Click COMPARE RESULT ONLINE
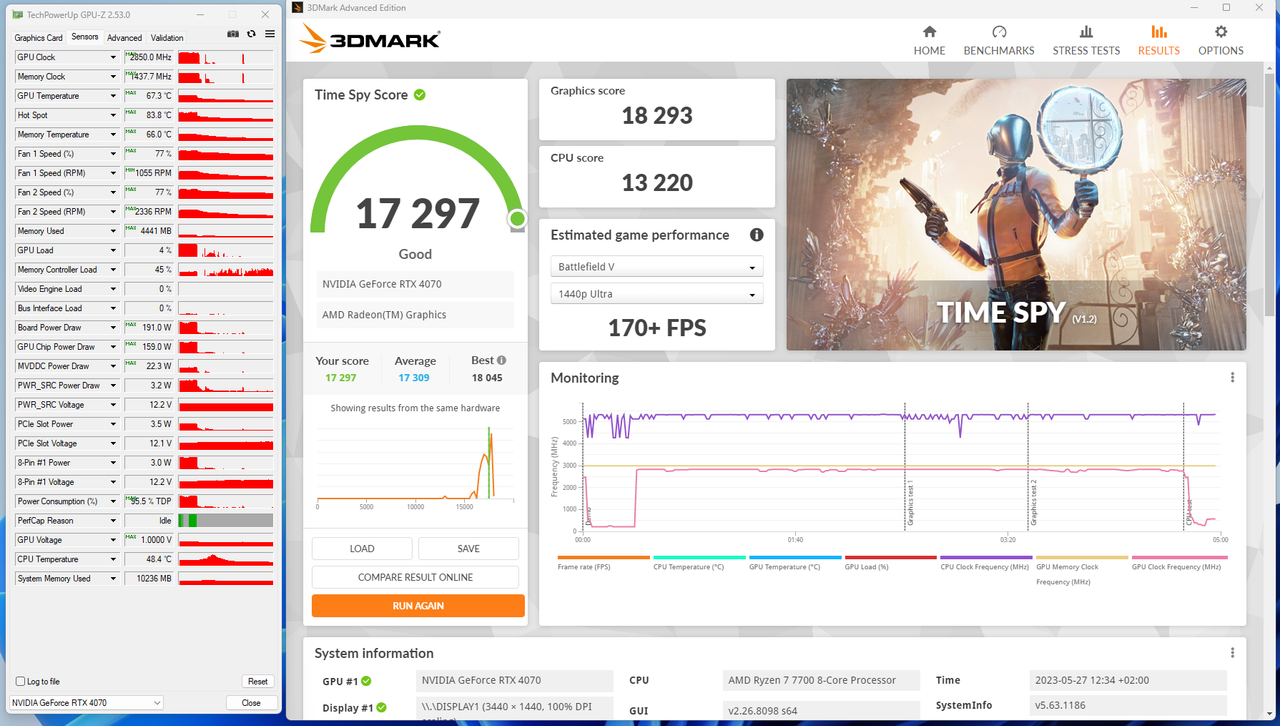 (x=417, y=577)
